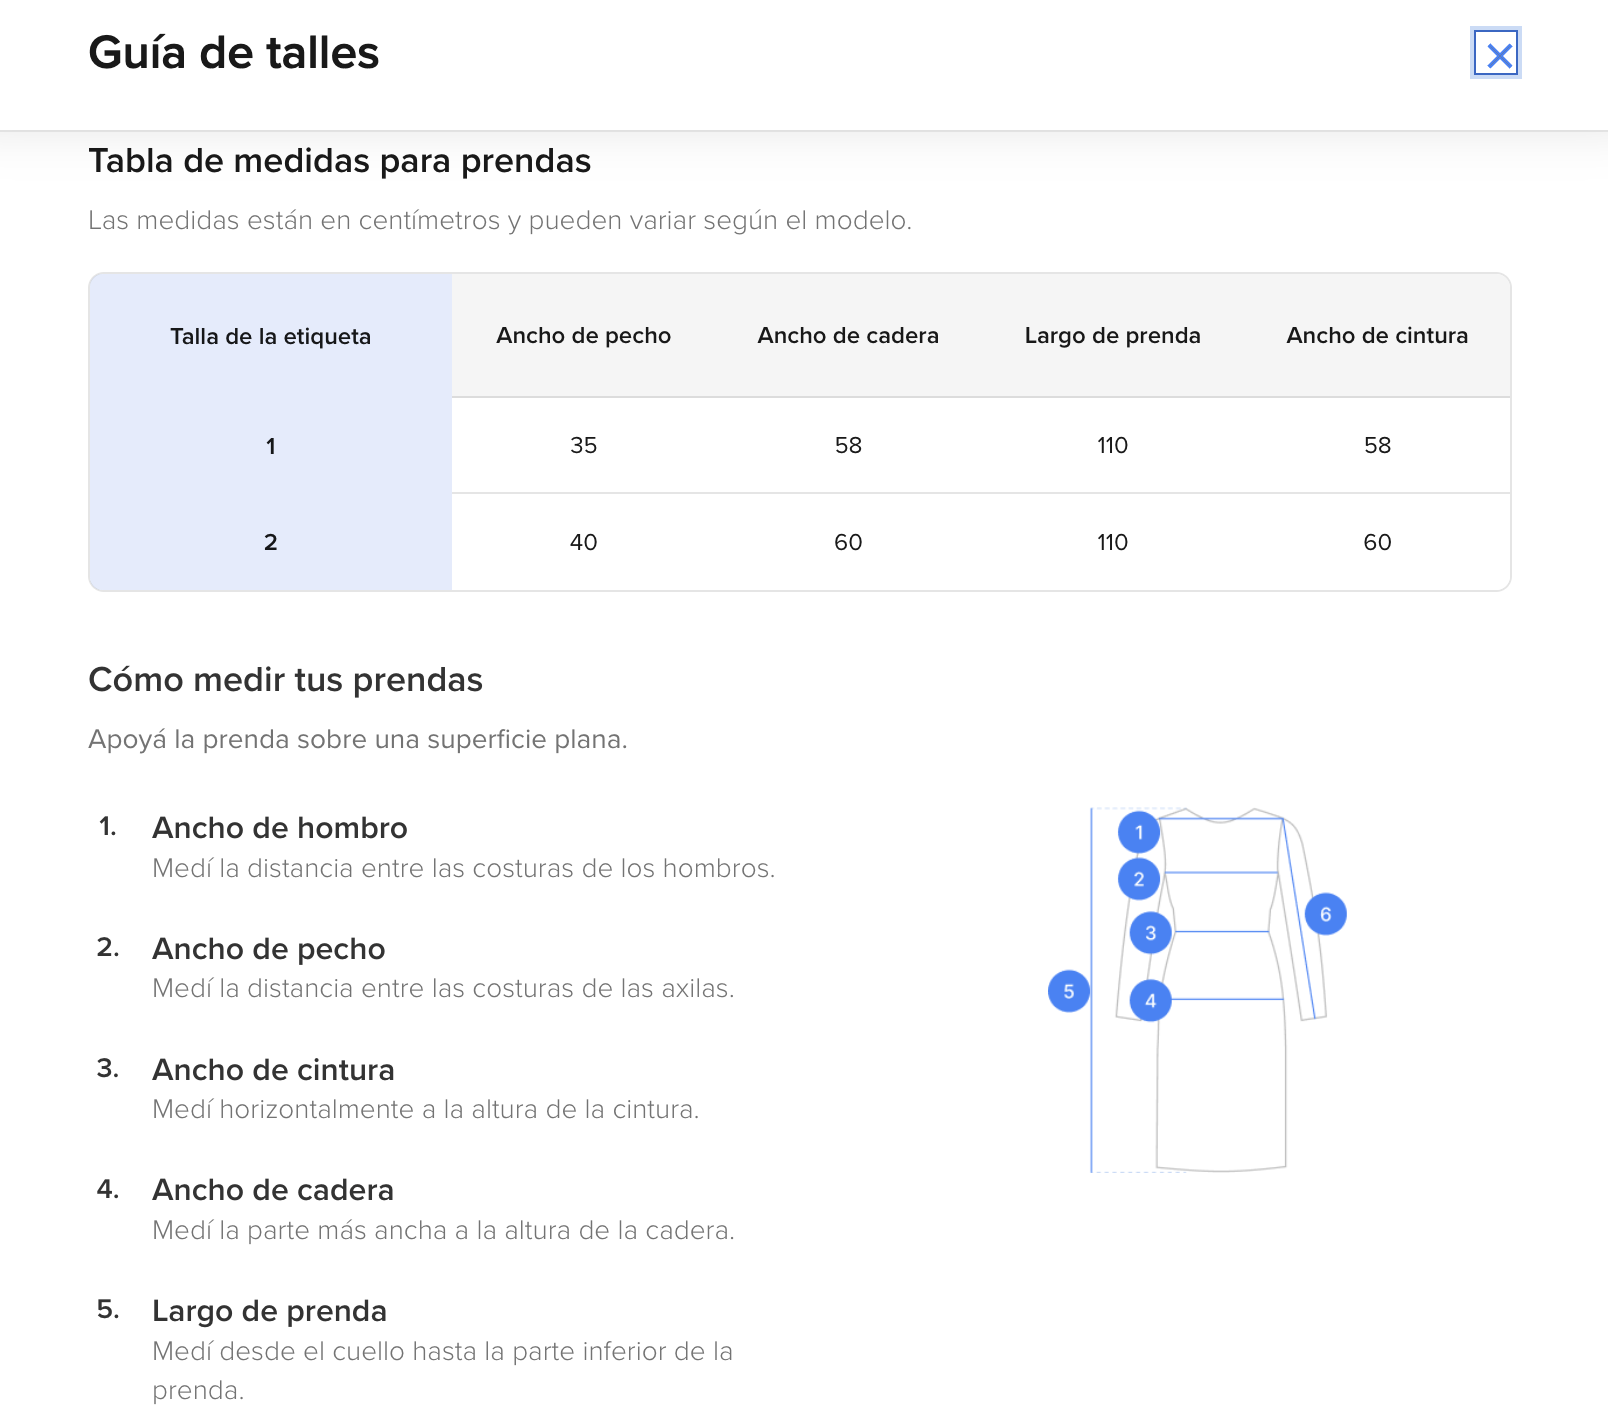Click the blue marker 2 on diagram
The height and width of the screenshot is (1414, 1608).
(x=1139, y=880)
